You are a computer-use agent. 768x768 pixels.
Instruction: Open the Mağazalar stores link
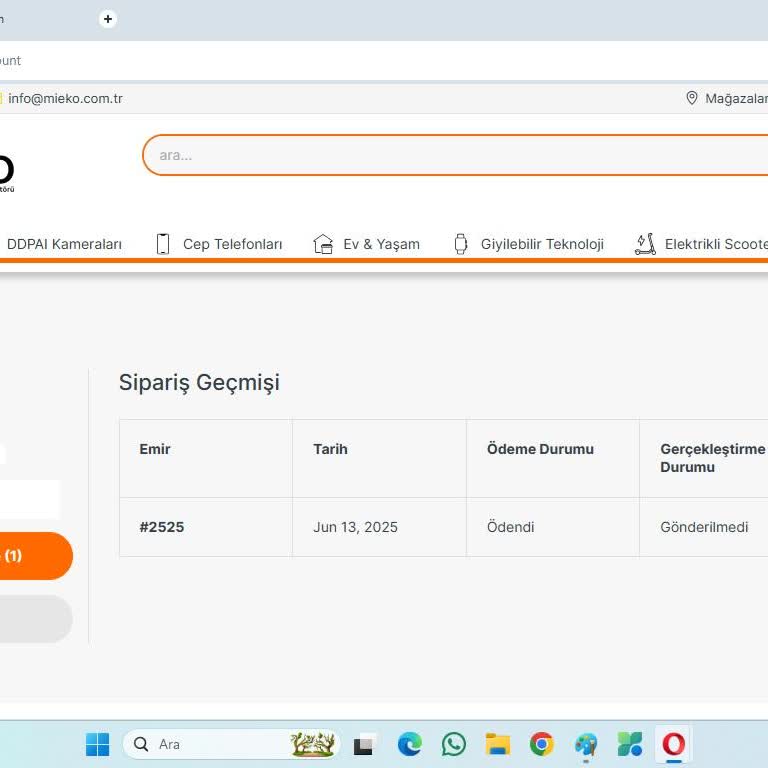point(736,98)
